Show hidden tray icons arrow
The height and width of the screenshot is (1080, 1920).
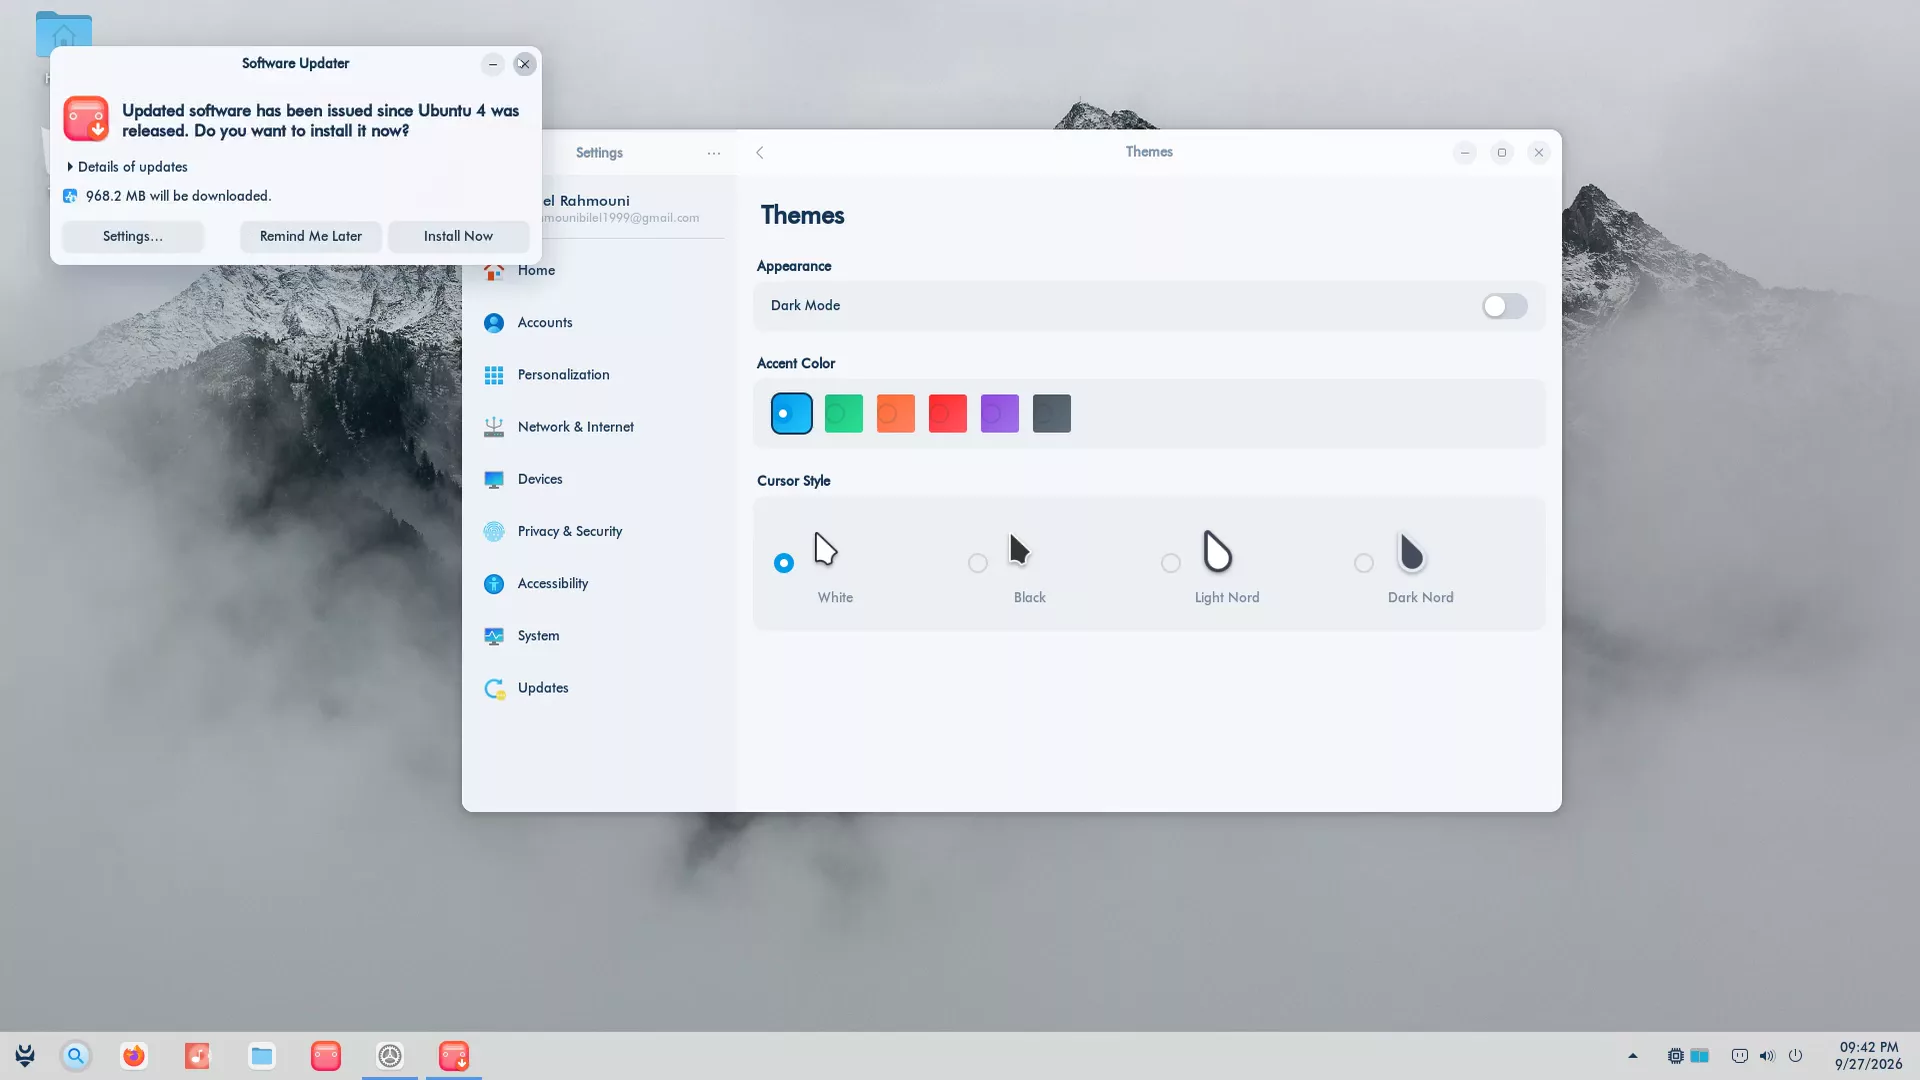tap(1633, 1056)
